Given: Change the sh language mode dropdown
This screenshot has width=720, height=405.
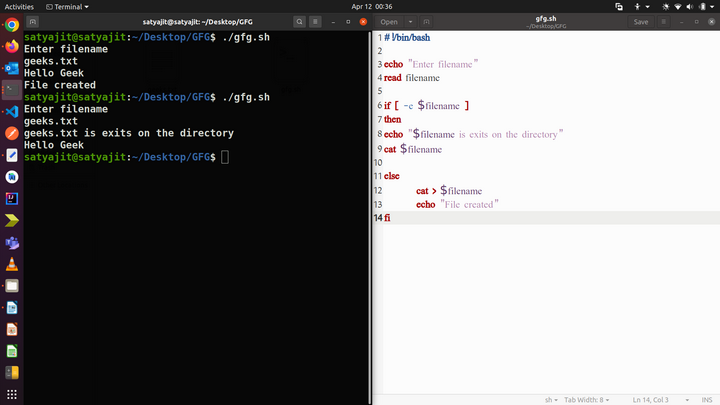Looking at the screenshot, I should point(552,398).
